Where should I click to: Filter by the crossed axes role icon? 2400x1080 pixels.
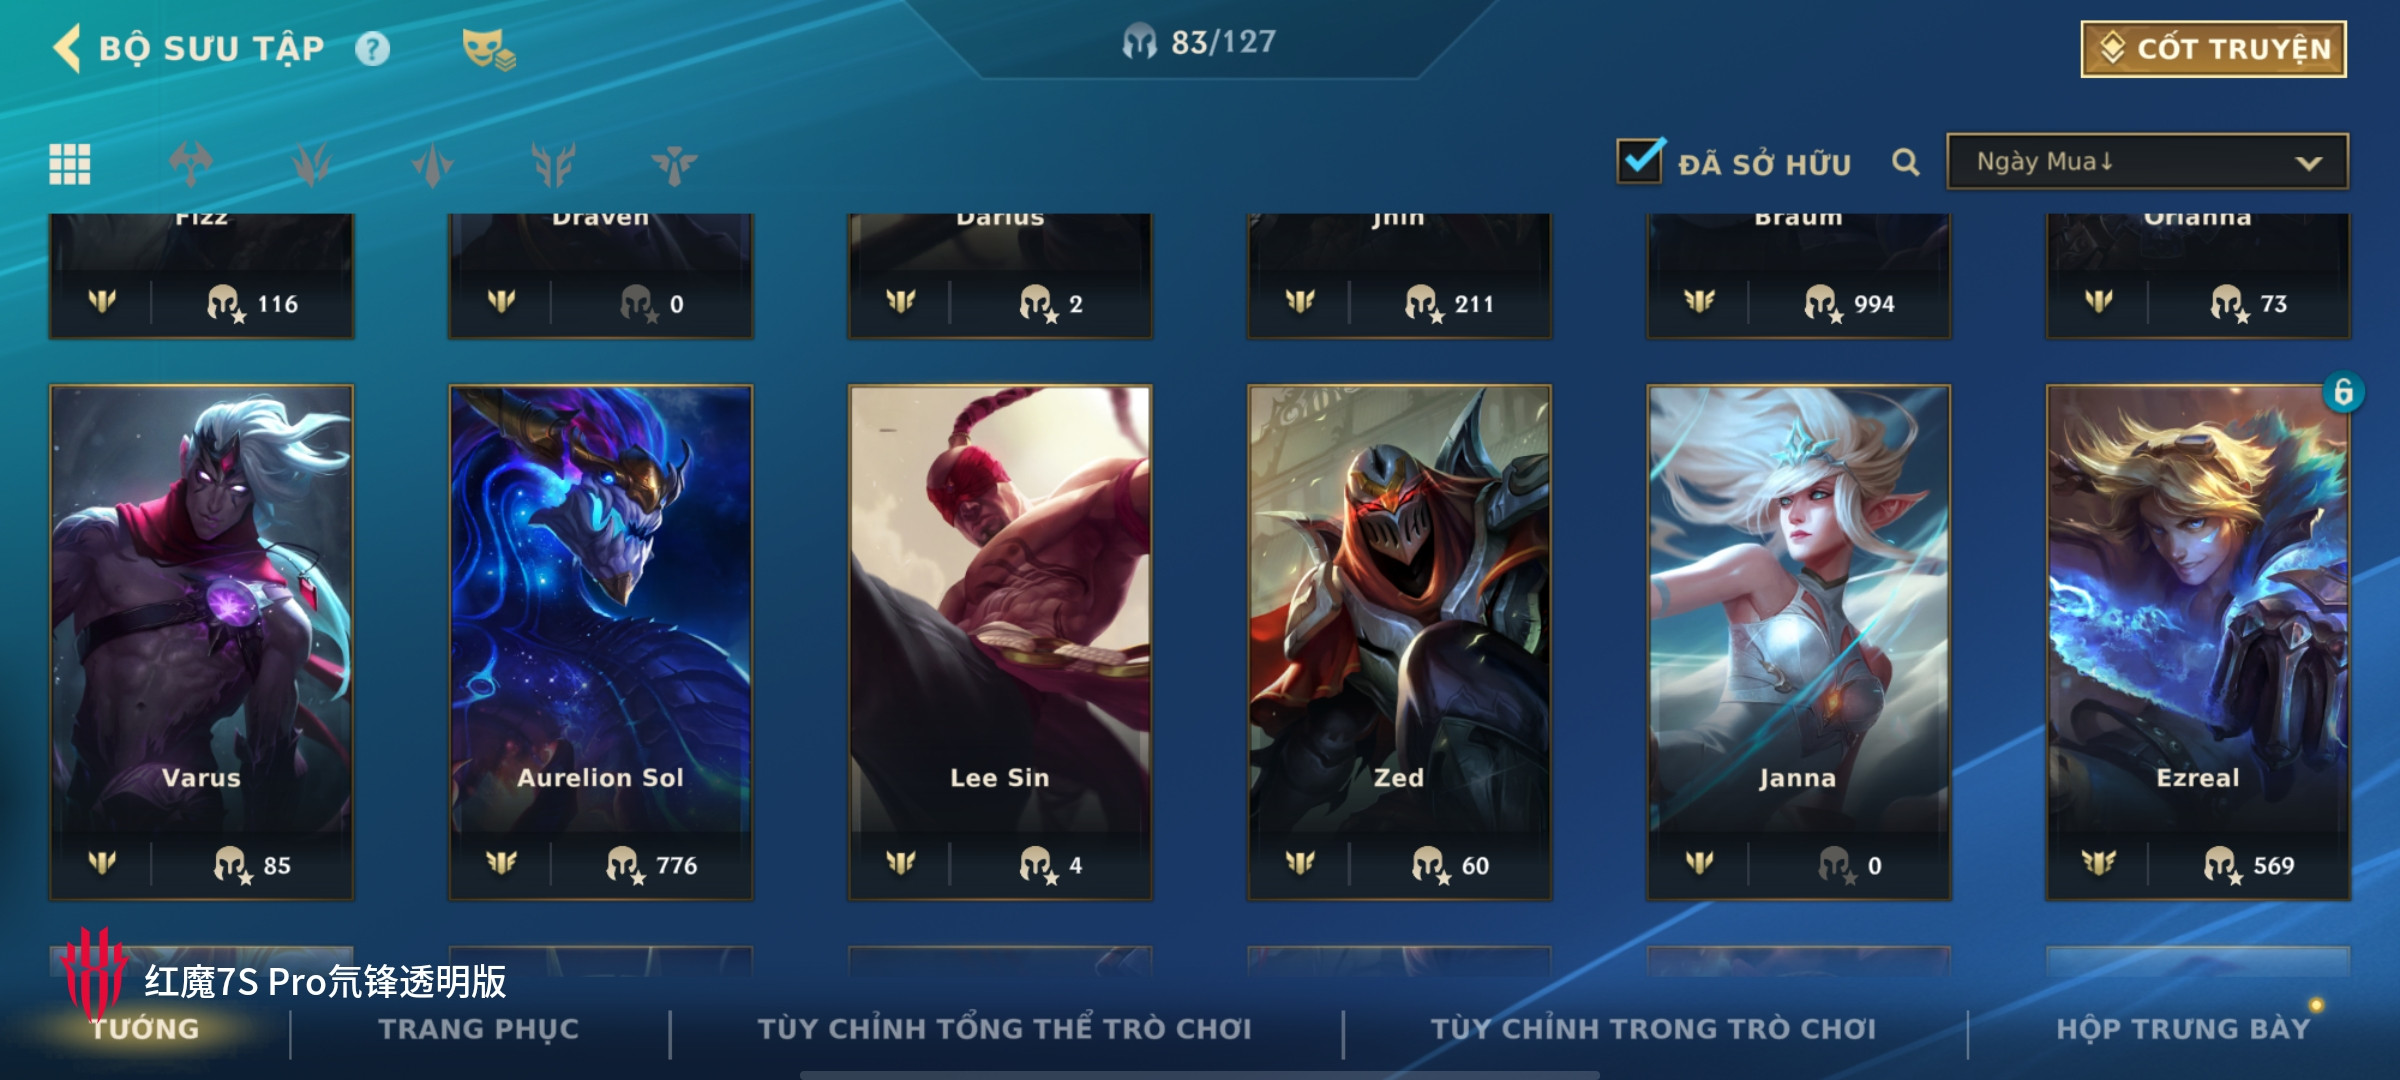(191, 164)
